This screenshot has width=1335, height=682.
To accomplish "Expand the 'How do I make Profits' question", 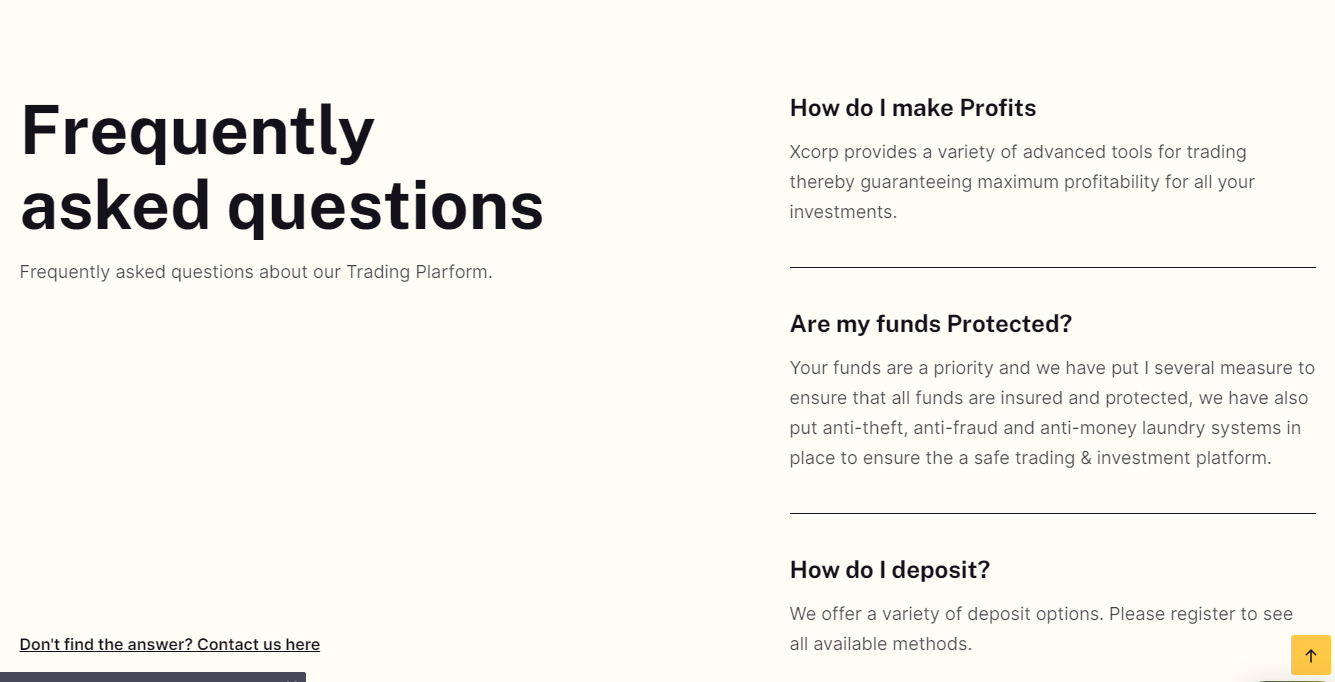I will click(x=913, y=108).
